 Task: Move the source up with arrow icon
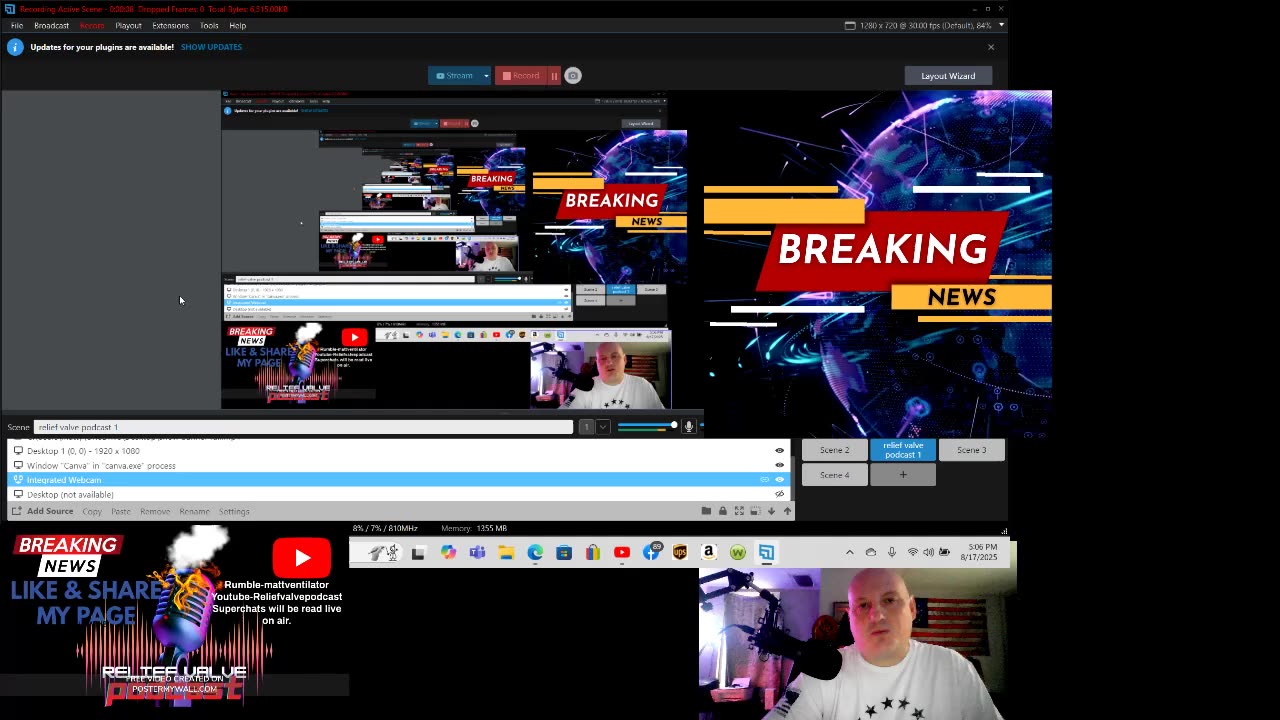[787, 511]
